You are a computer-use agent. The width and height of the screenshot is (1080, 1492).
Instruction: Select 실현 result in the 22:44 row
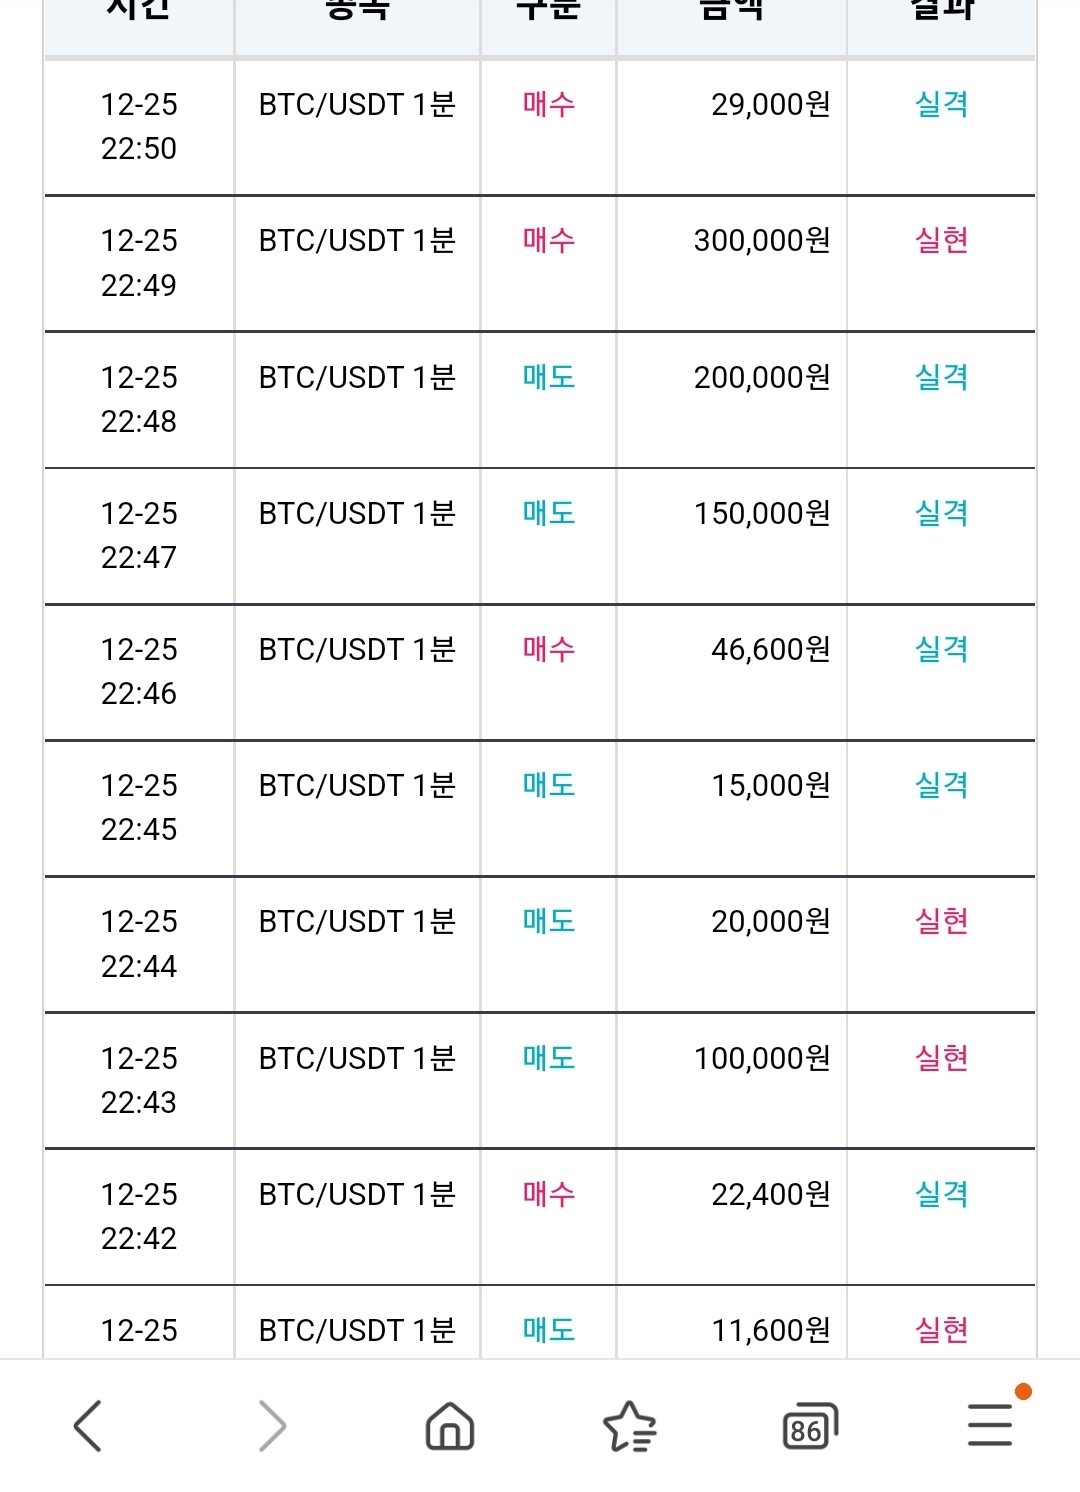click(x=942, y=921)
